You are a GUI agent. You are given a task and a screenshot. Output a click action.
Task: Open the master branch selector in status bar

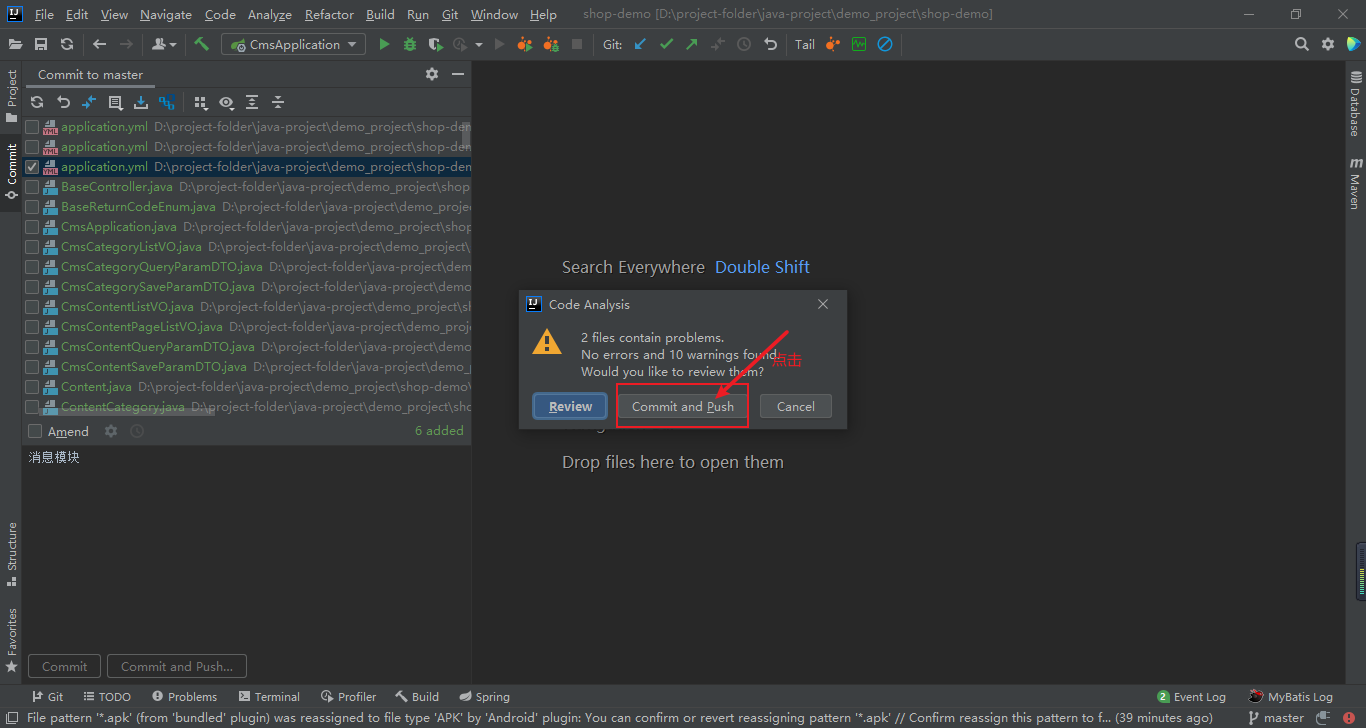[x=1276, y=718]
